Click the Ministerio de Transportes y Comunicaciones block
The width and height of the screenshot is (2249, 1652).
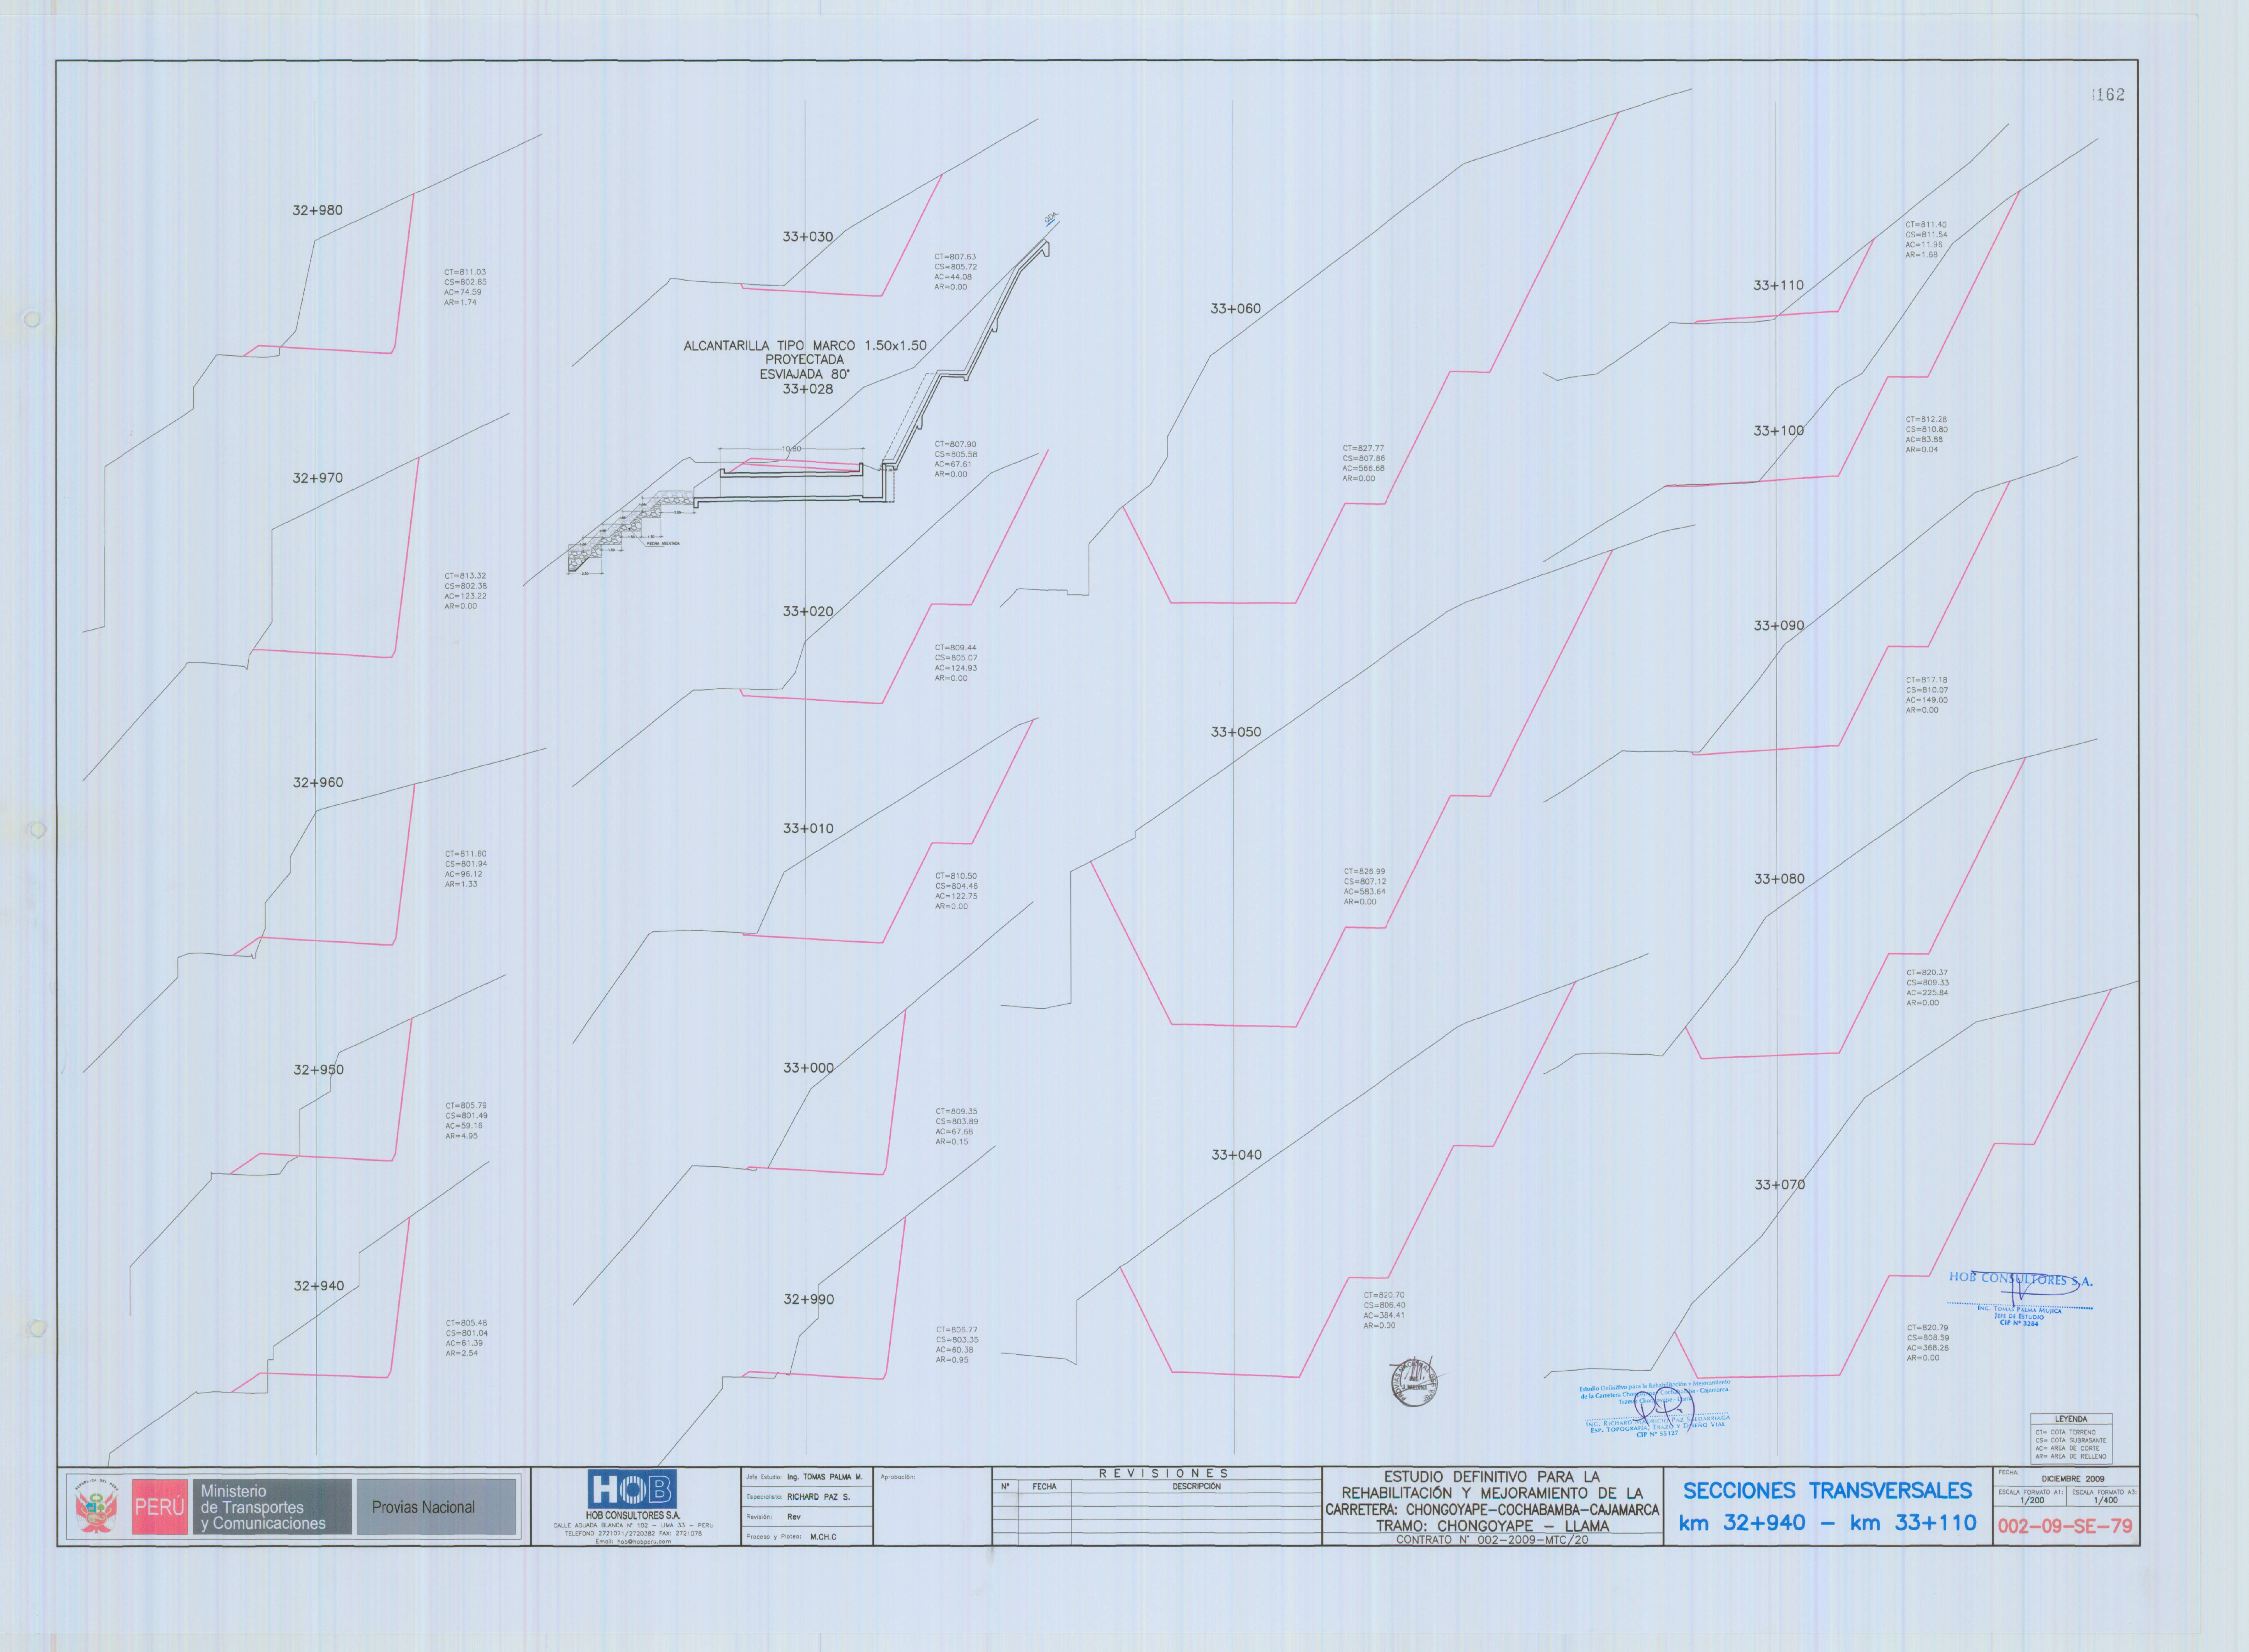click(x=271, y=1507)
